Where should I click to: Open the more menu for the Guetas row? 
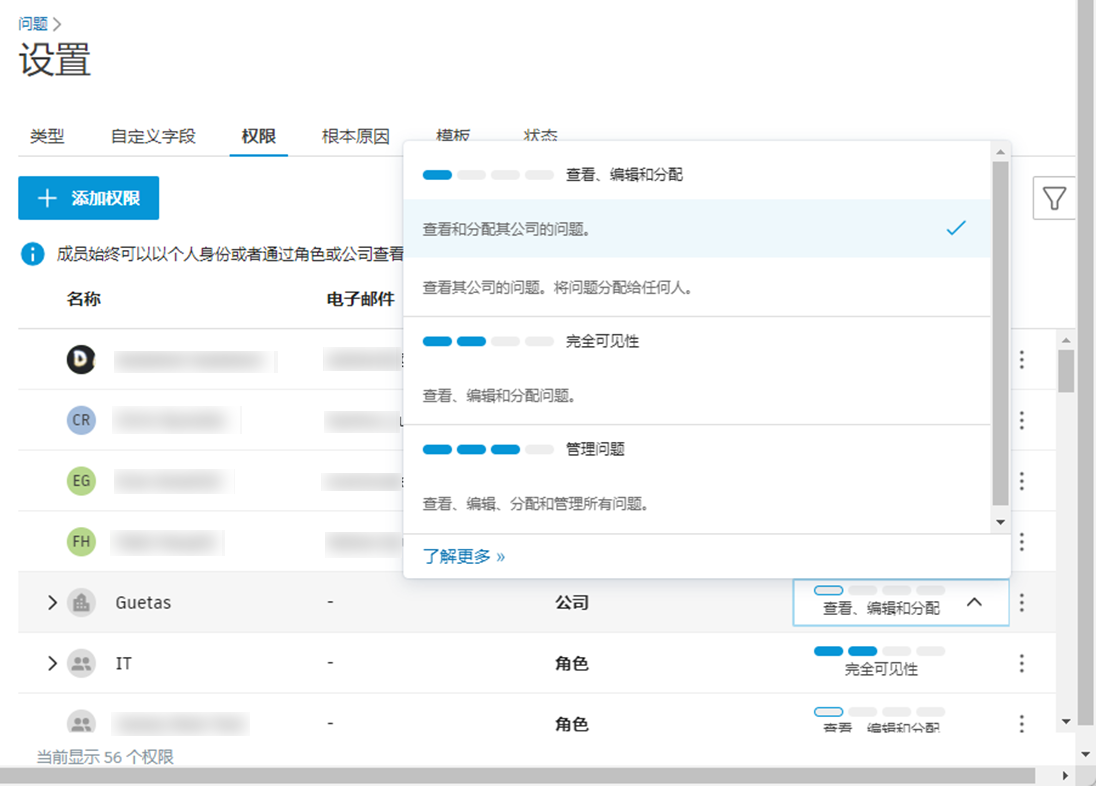(1022, 602)
